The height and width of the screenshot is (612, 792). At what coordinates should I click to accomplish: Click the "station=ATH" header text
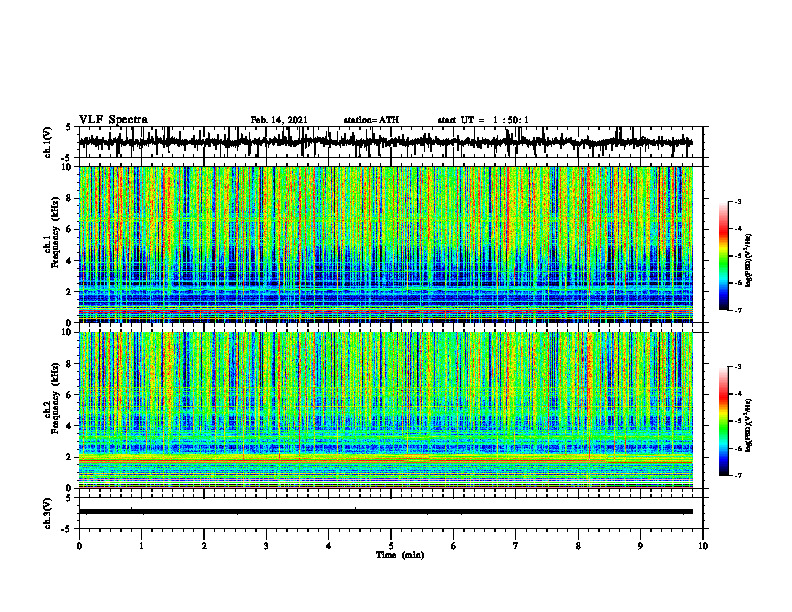pos(371,120)
